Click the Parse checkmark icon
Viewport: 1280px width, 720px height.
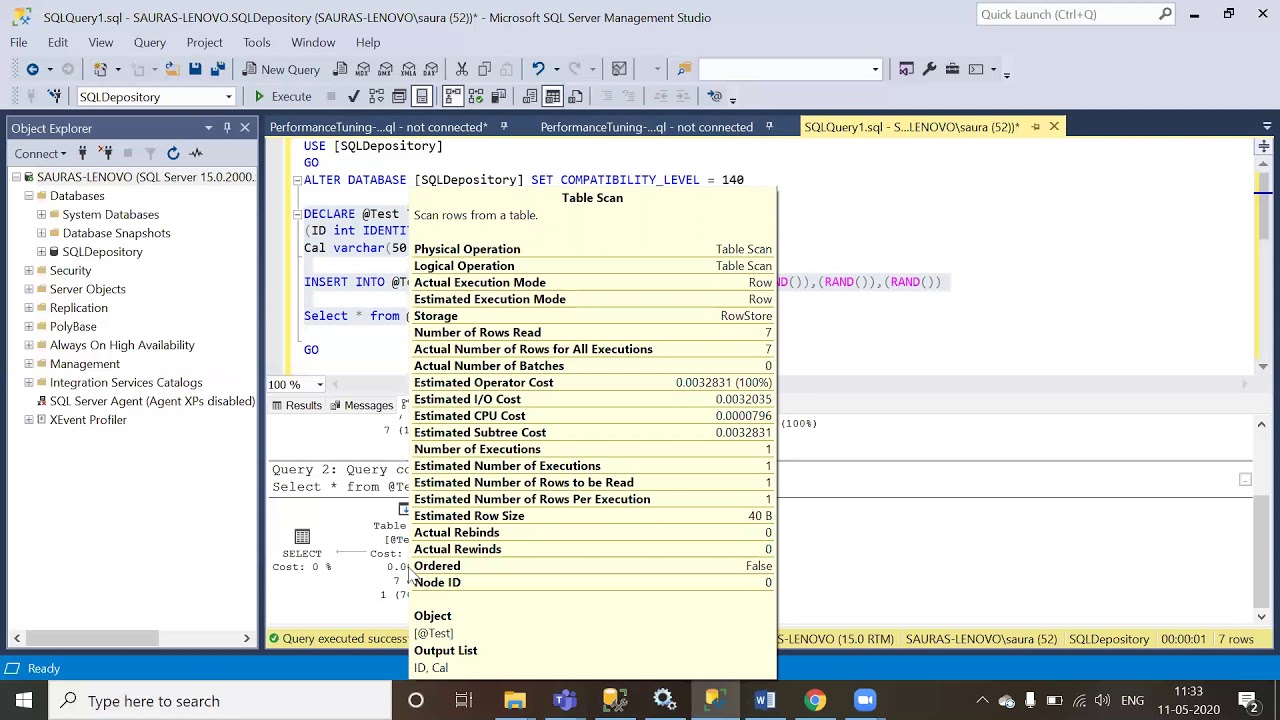tap(353, 96)
